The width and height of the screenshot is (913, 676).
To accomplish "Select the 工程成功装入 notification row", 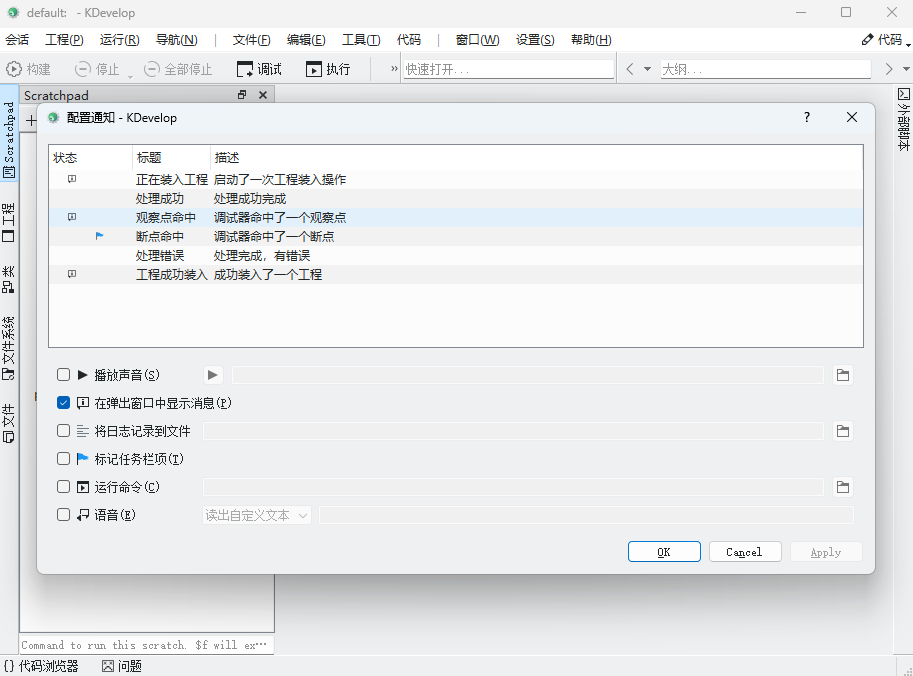I will coord(455,274).
